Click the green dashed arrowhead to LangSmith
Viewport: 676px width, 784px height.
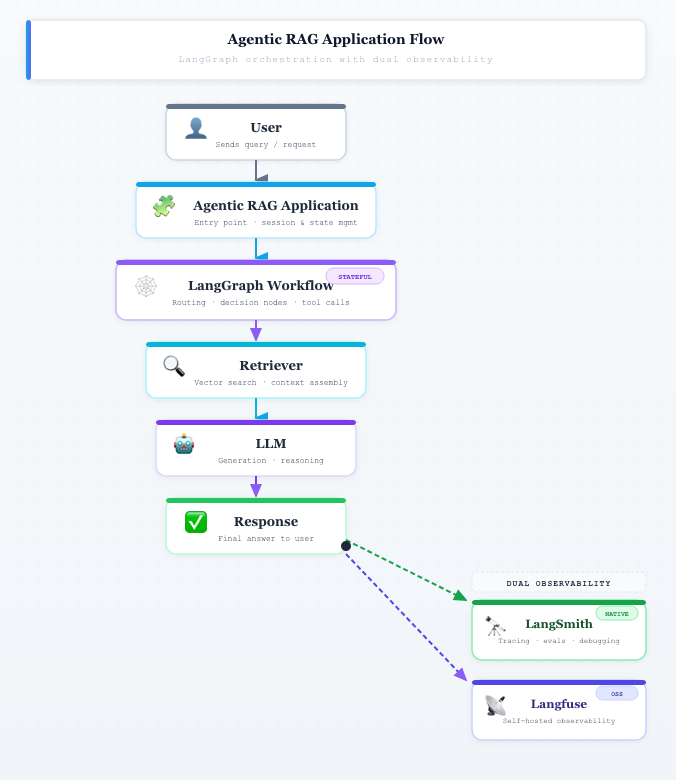[460, 596]
